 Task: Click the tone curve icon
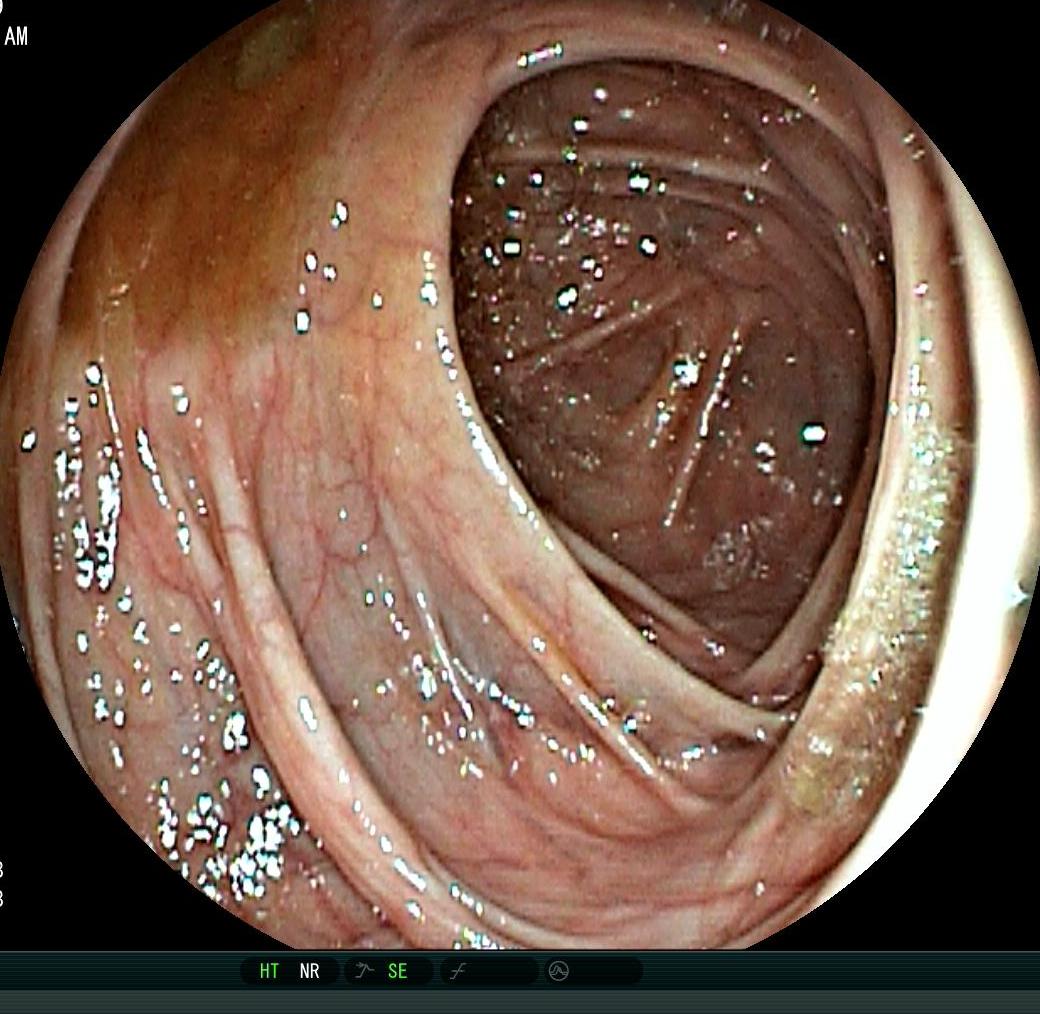(458, 972)
